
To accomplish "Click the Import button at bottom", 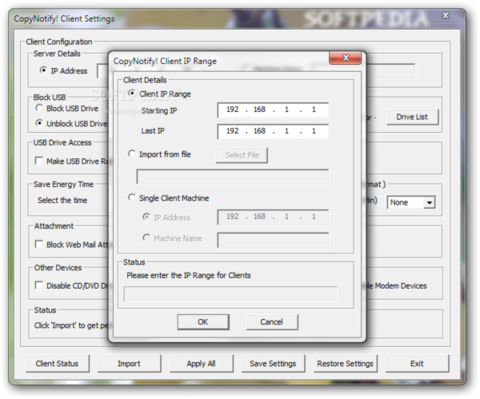I will [x=129, y=364].
